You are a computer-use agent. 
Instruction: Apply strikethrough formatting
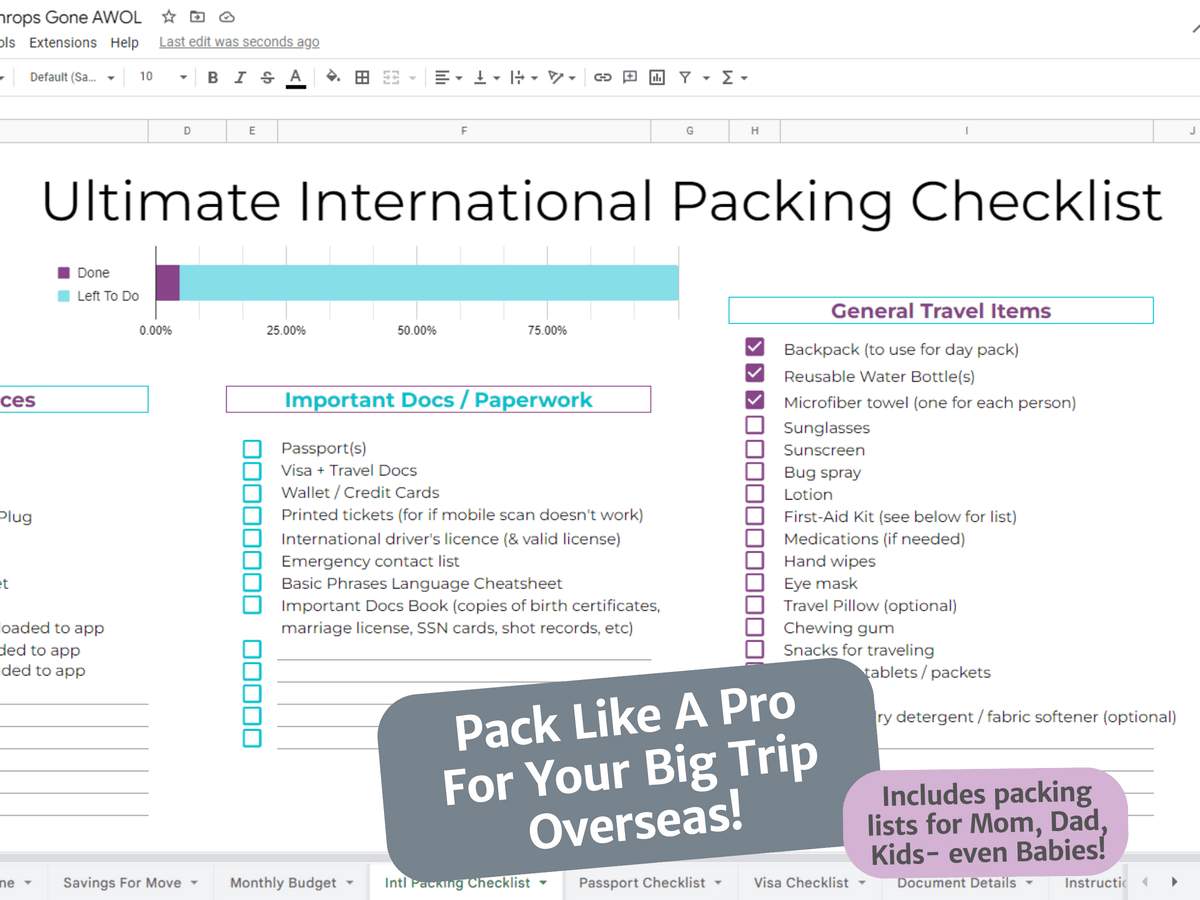pos(267,77)
